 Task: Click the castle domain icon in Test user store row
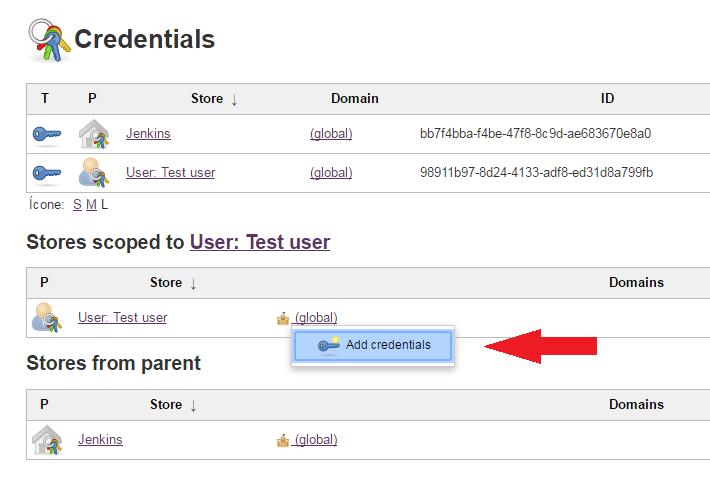[283, 319]
